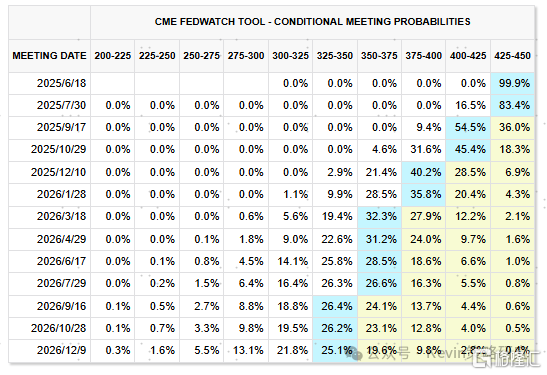
Task: Select the 40.2% cell for 2025/12/10
Action: (x=424, y=172)
